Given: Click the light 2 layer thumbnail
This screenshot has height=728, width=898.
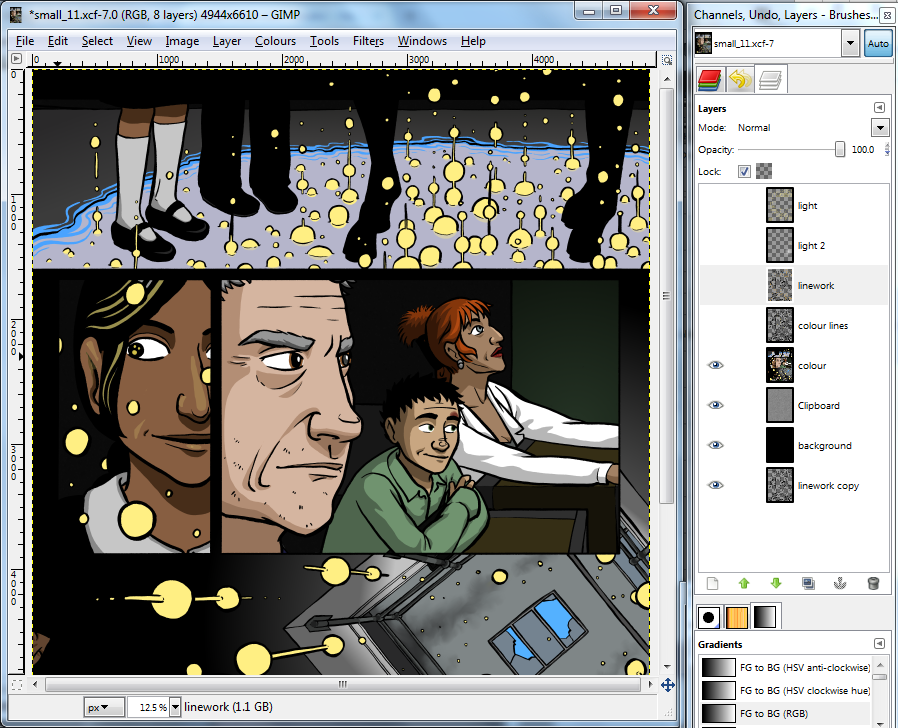Looking at the screenshot, I should 780,245.
